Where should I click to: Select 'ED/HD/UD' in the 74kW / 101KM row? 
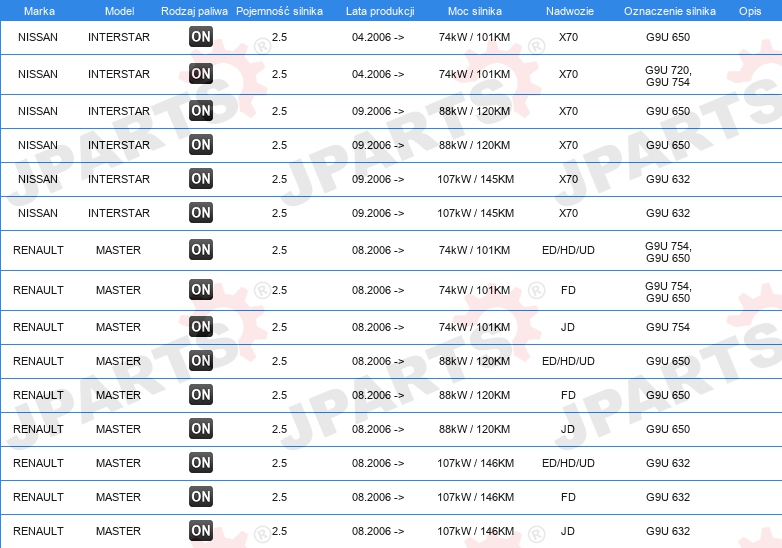pos(568,250)
